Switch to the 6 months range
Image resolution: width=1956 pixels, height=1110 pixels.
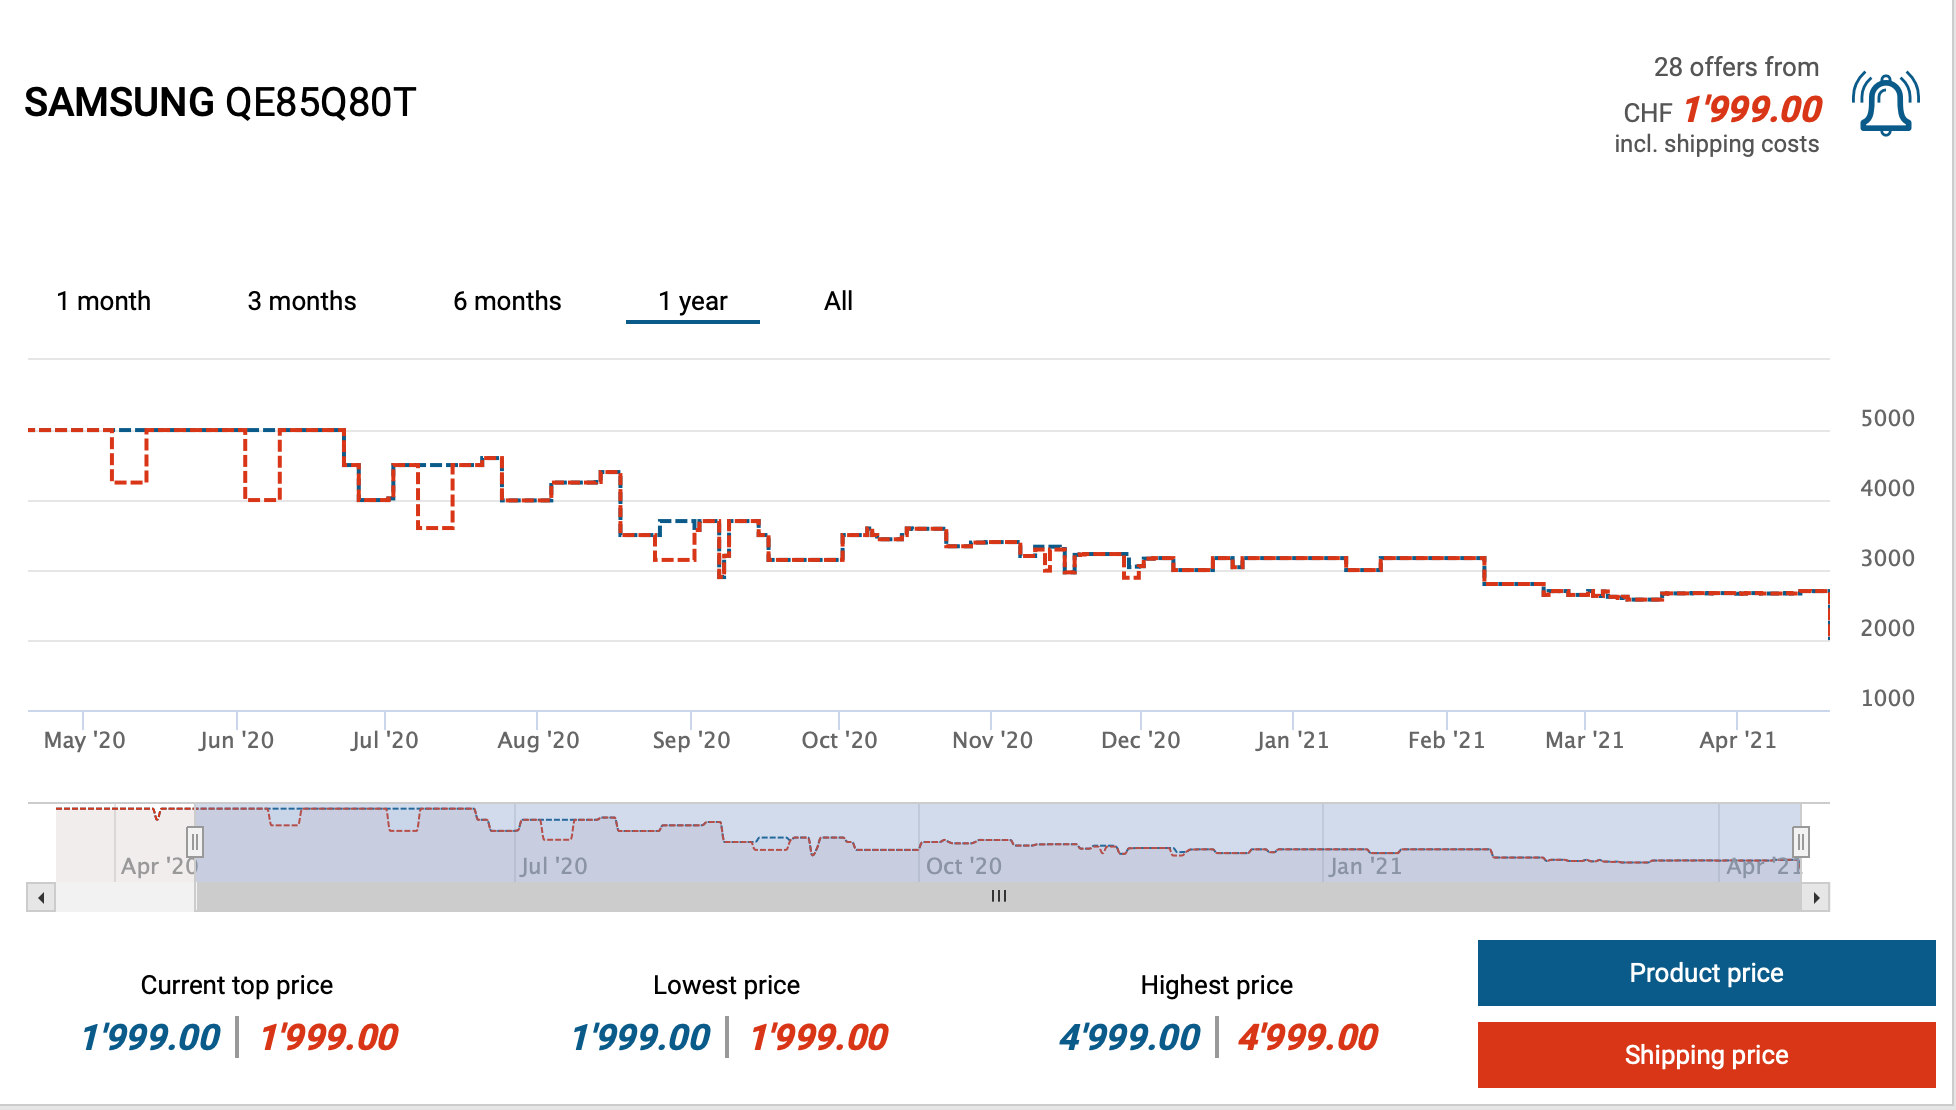507,301
